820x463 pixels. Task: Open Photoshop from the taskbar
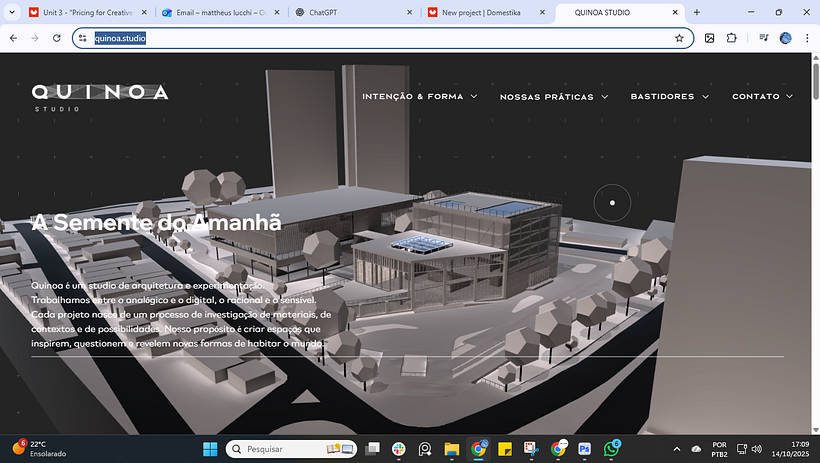tap(584, 449)
